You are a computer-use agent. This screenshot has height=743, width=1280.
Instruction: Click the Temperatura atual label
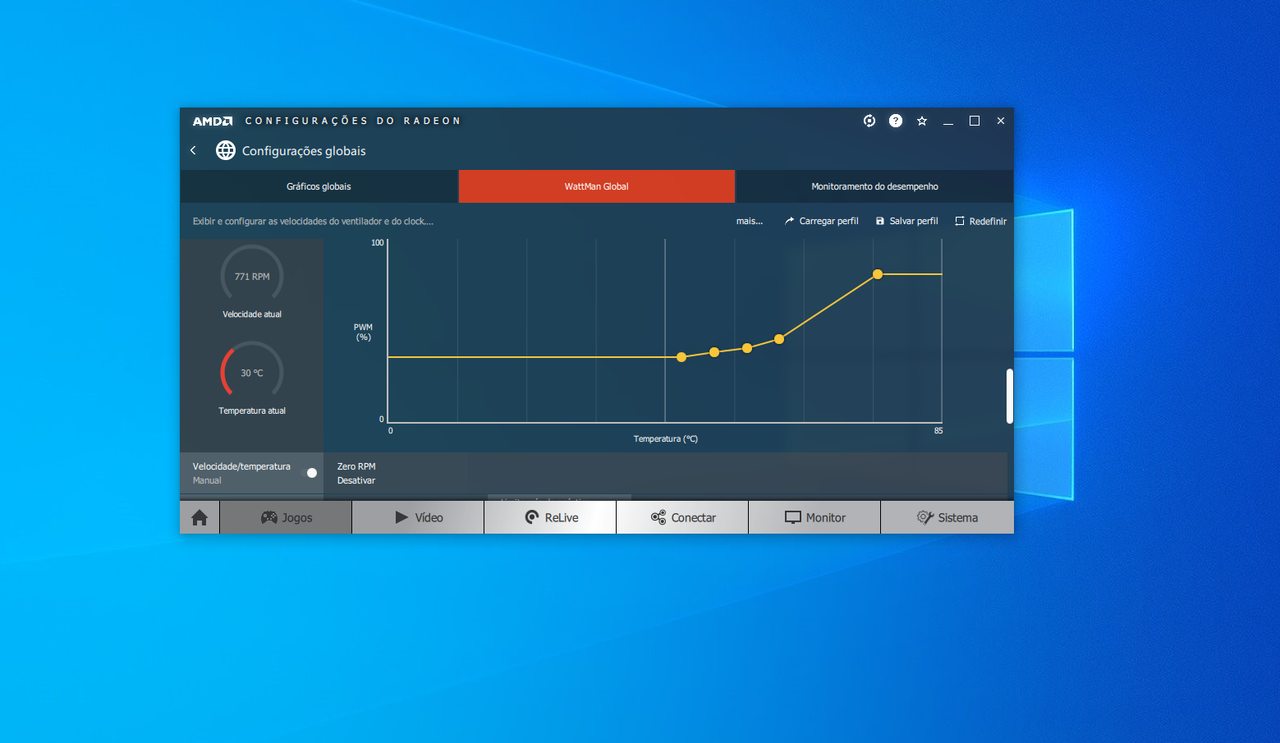point(252,411)
